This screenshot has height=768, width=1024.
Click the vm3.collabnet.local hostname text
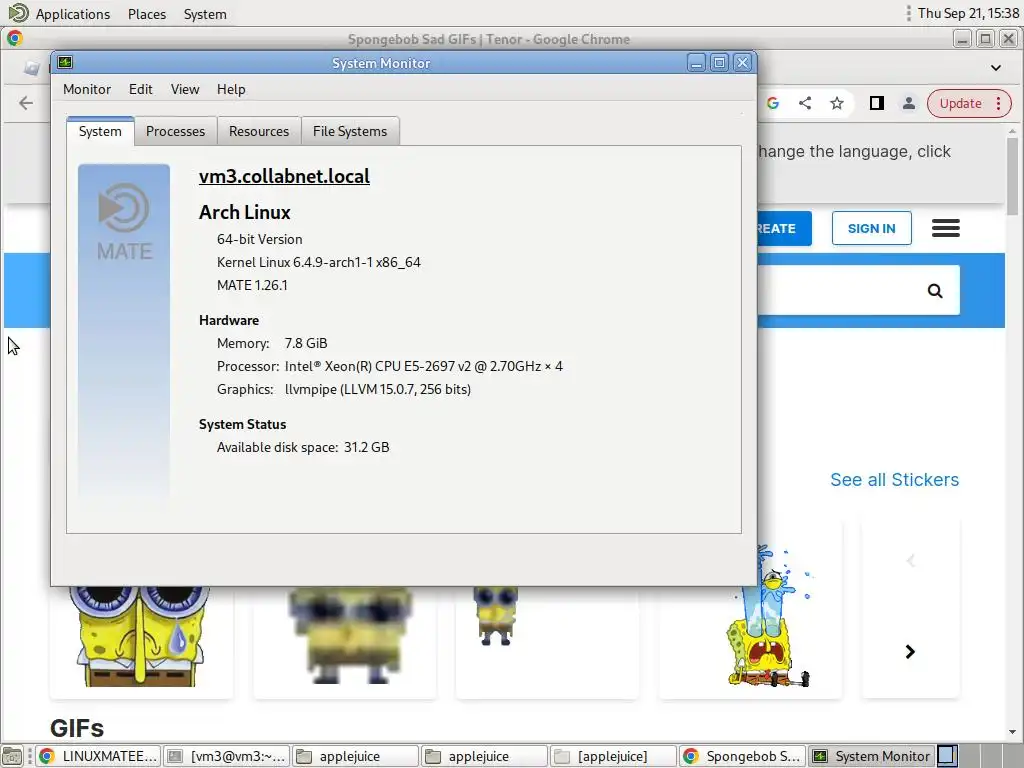tap(284, 176)
